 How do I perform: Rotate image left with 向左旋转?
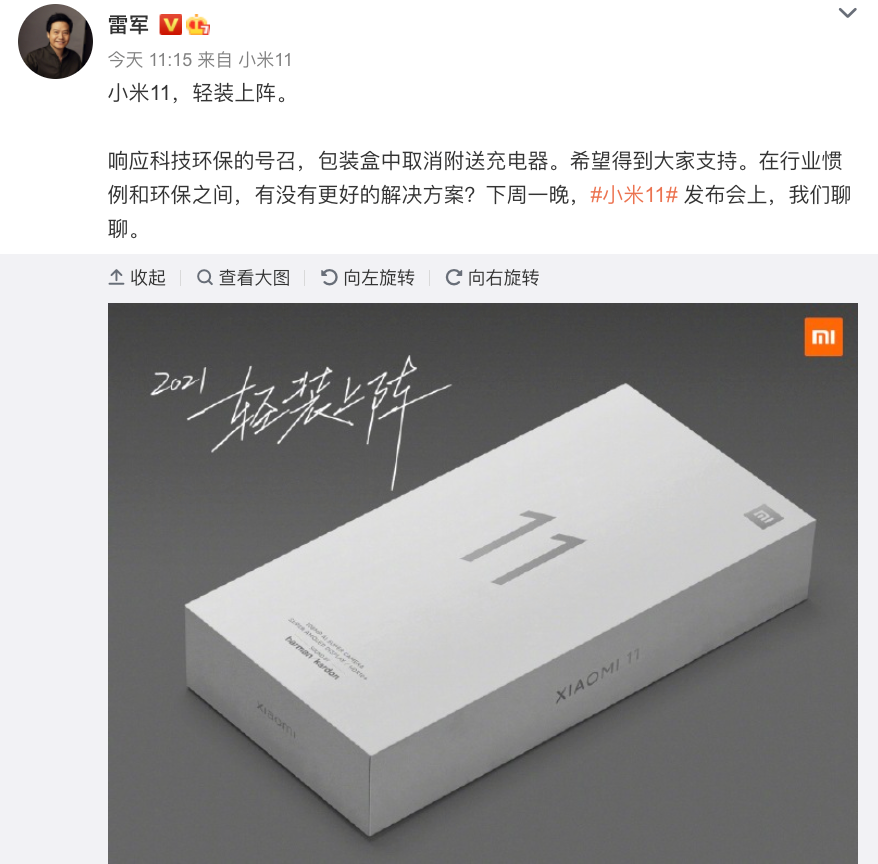(368, 278)
